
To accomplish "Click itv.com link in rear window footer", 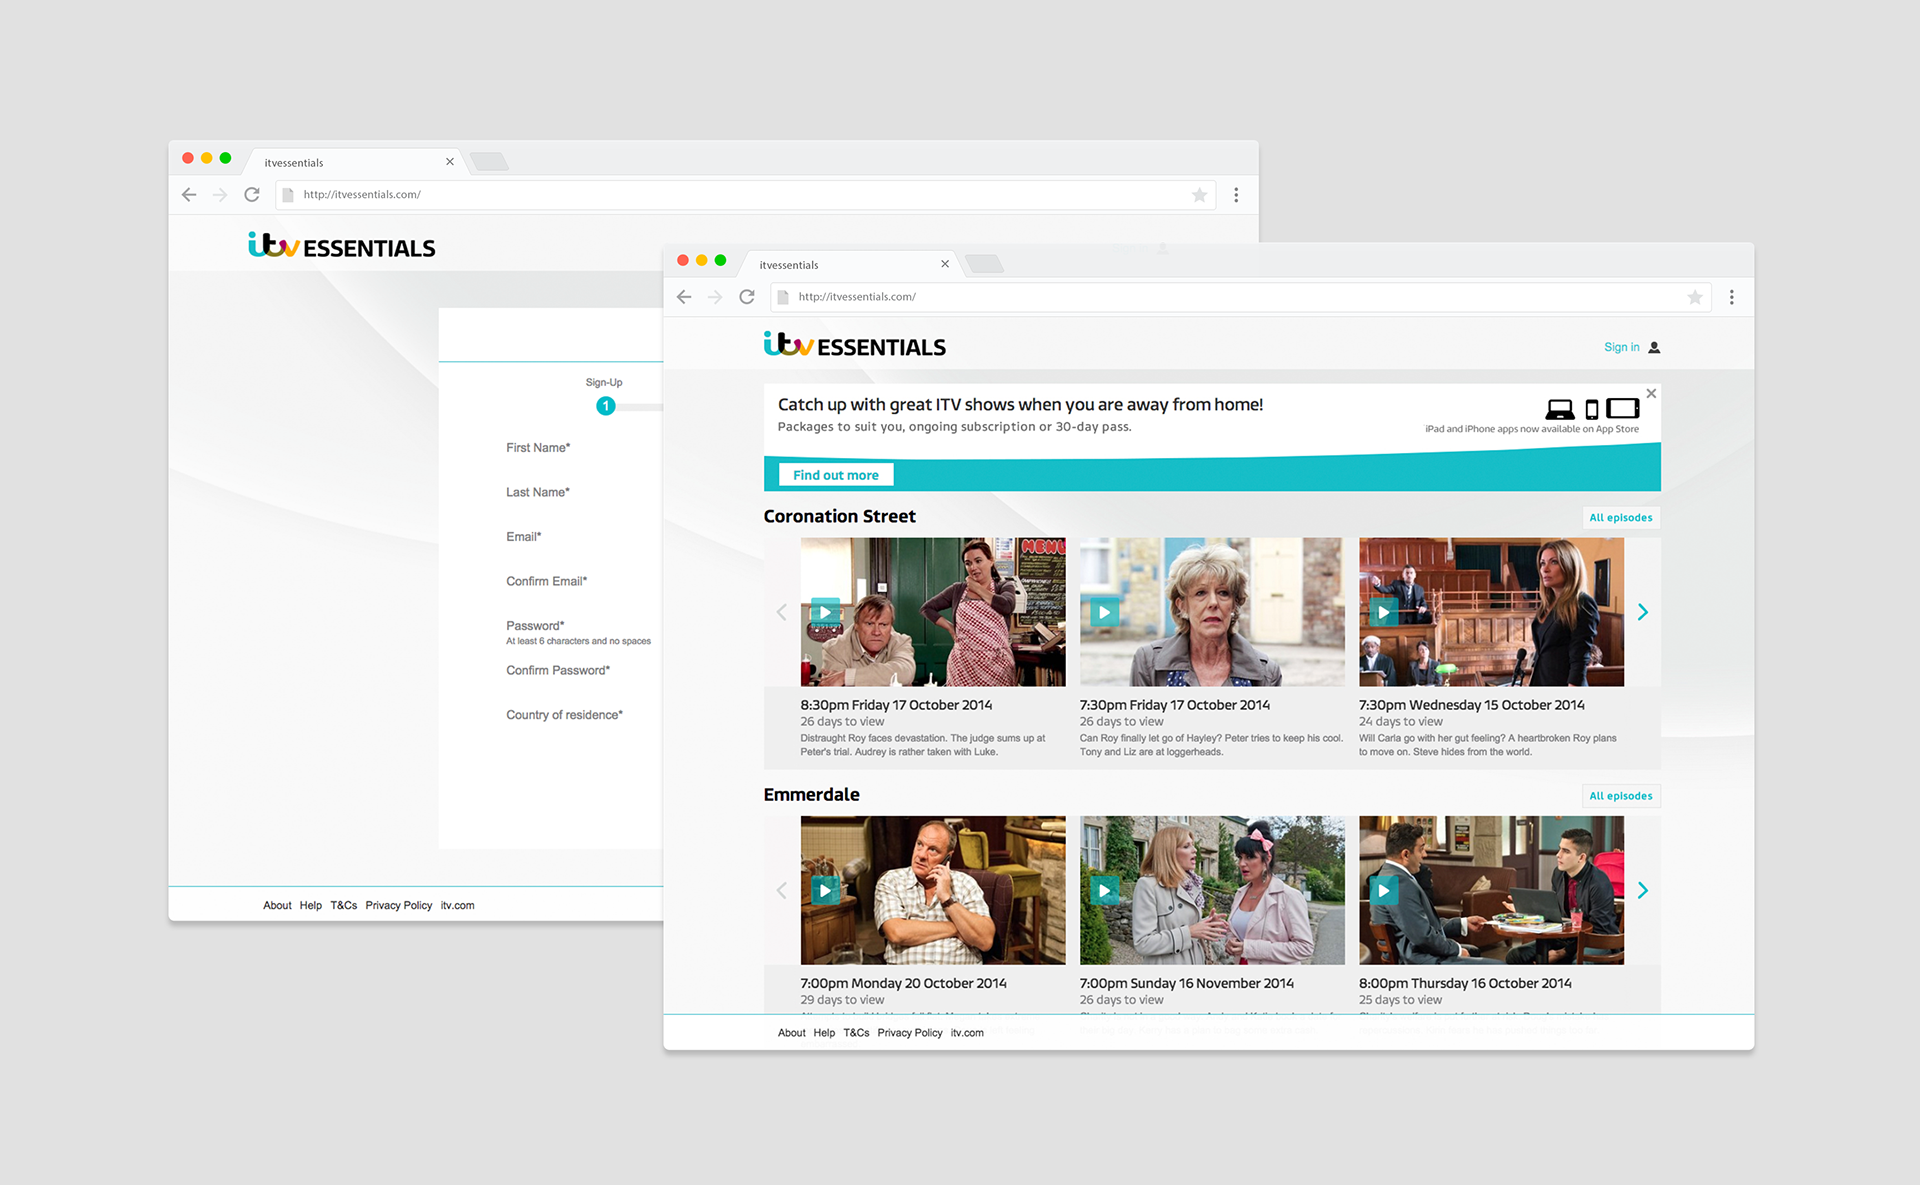I will tap(458, 905).
